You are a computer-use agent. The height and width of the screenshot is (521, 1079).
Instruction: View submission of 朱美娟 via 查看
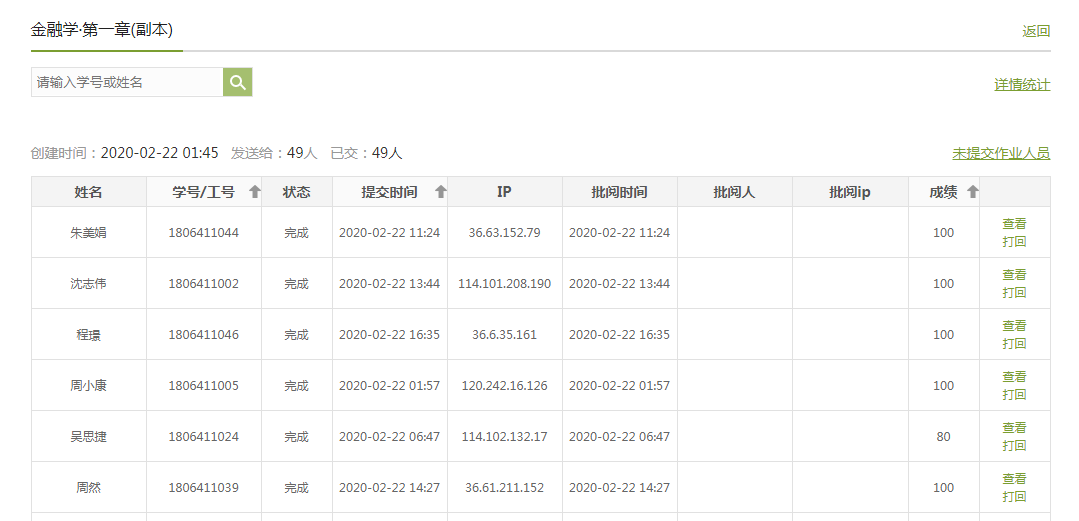click(x=1014, y=224)
